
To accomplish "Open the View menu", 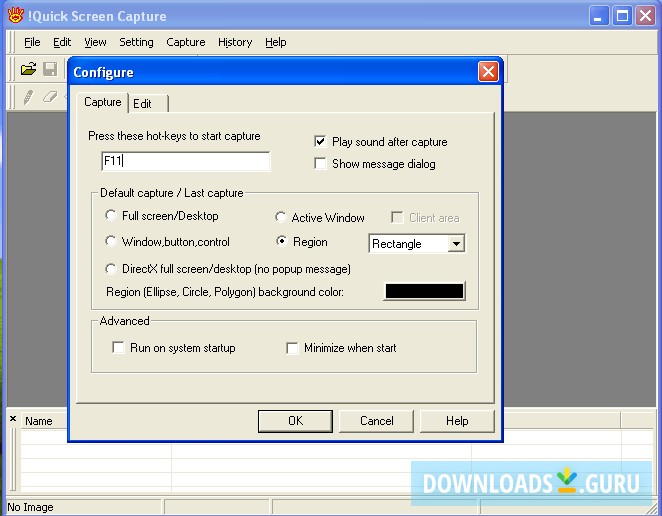I will pyautogui.click(x=95, y=42).
